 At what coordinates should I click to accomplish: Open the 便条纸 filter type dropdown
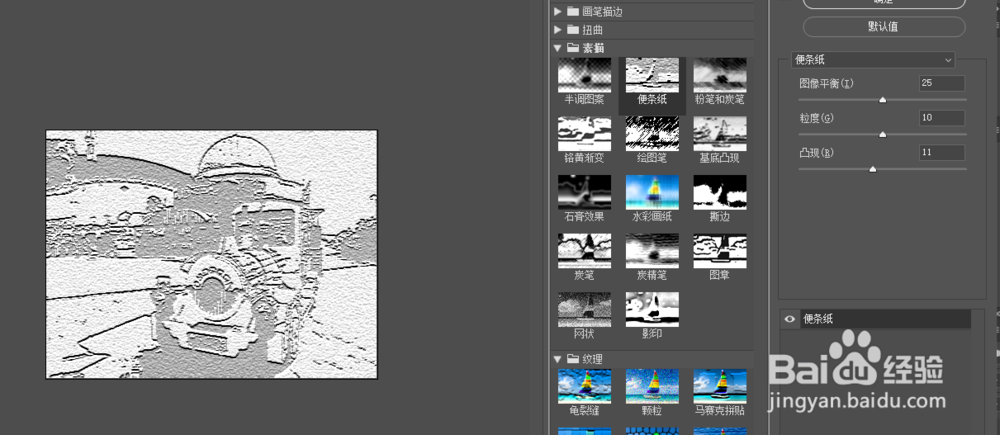pos(873,60)
